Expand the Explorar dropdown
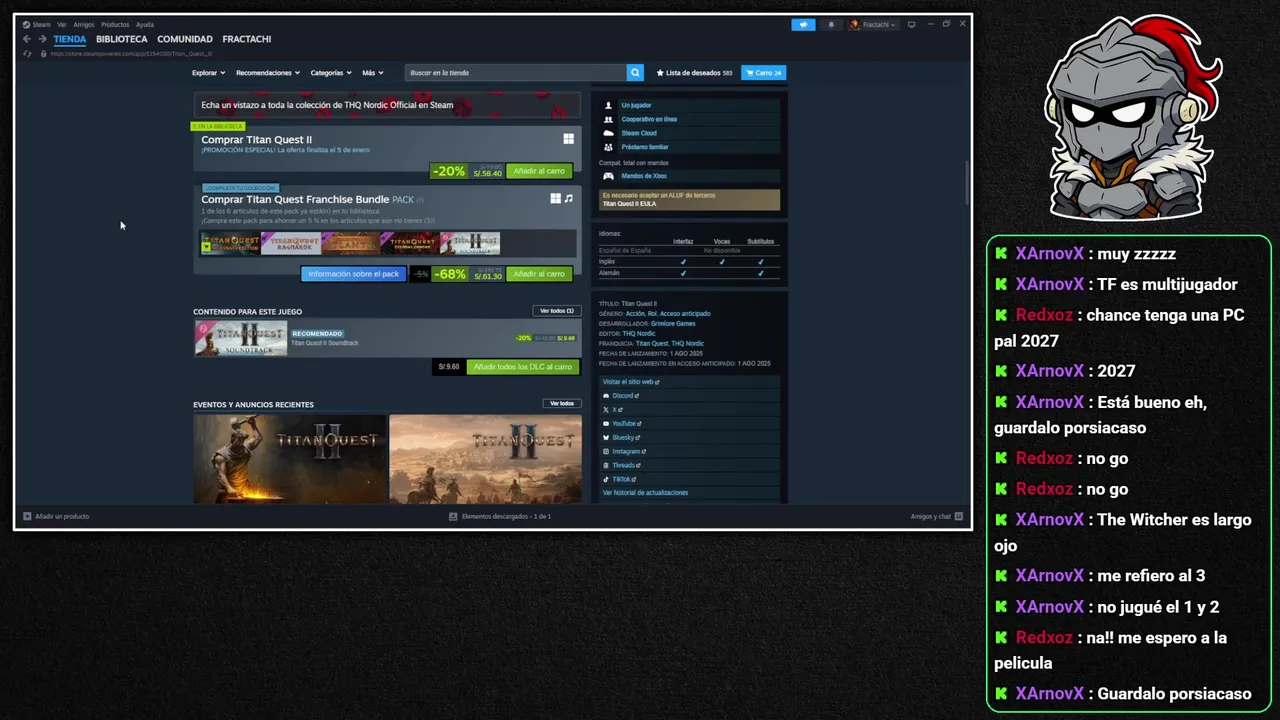Viewport: 1280px width, 720px height. [x=208, y=72]
